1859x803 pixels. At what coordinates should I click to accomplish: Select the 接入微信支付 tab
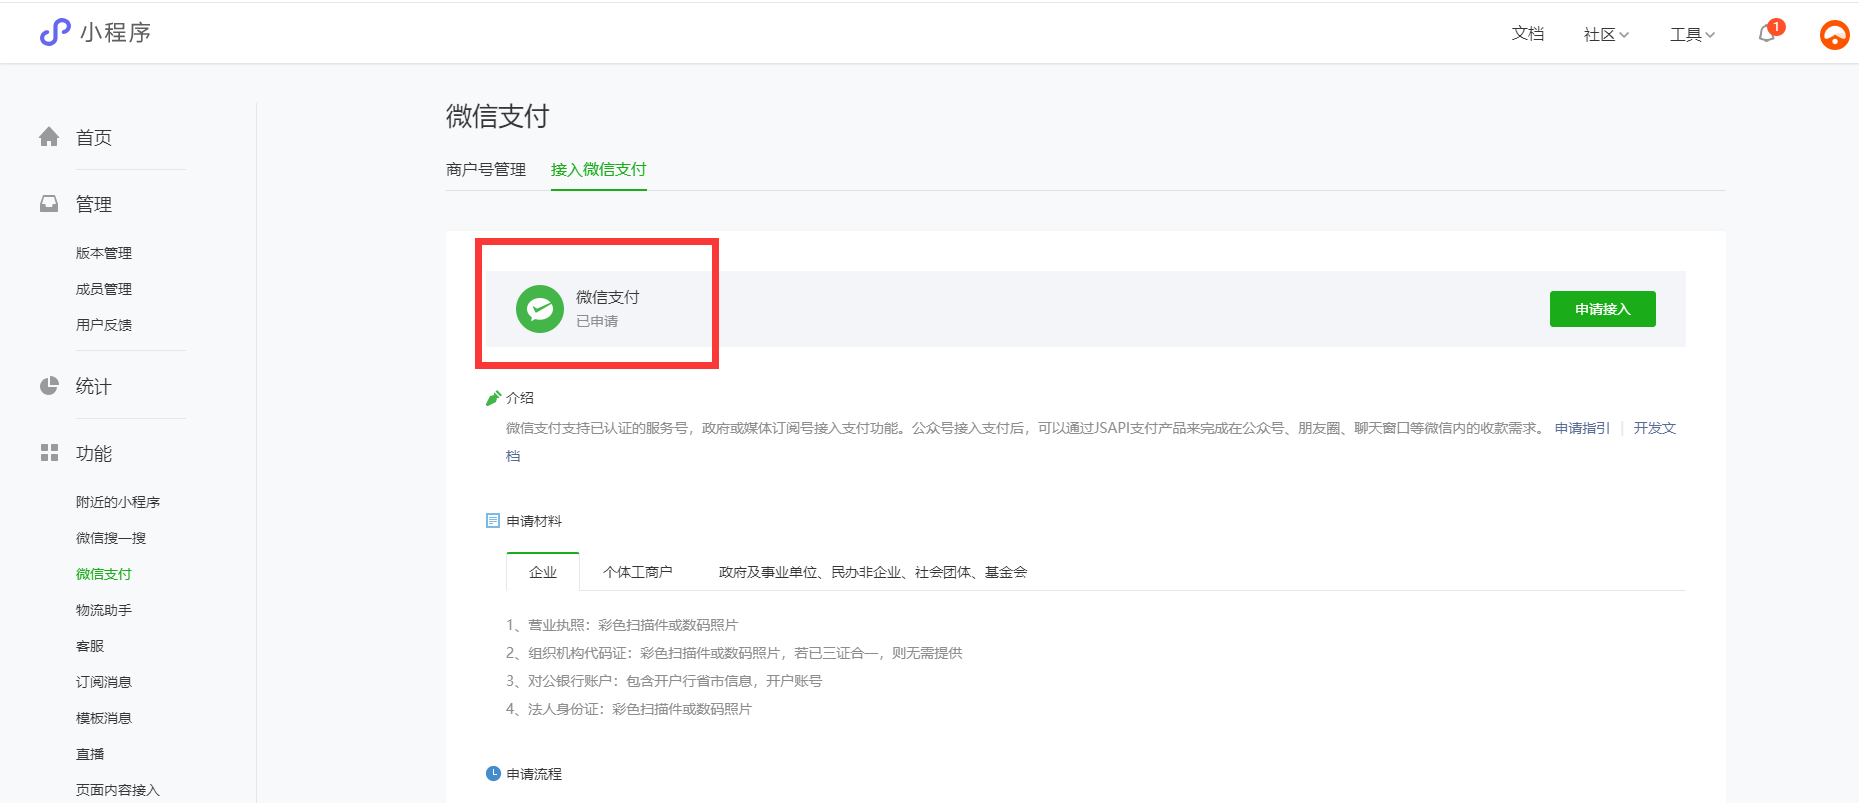click(599, 169)
